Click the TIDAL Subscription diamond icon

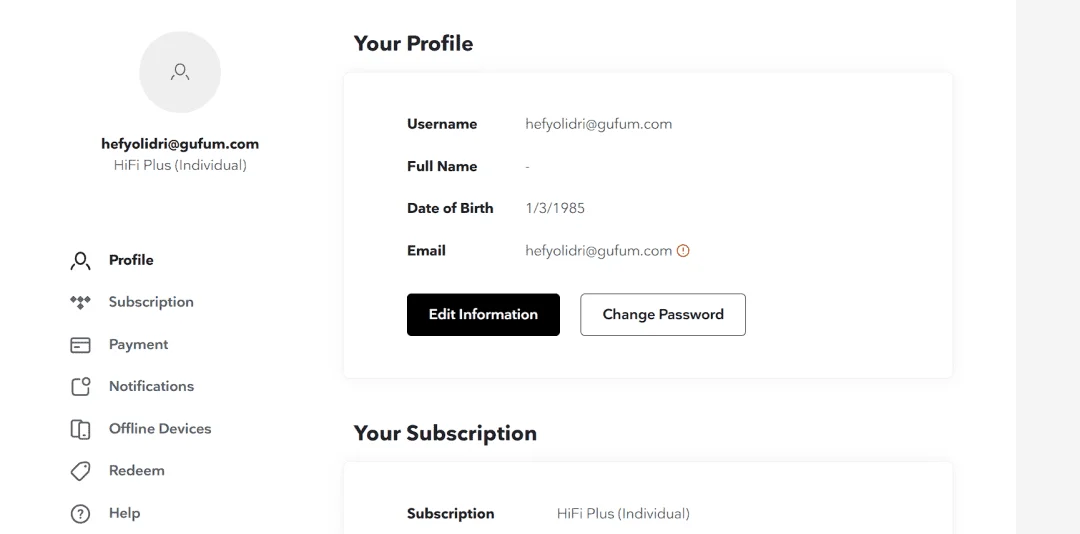click(x=81, y=302)
